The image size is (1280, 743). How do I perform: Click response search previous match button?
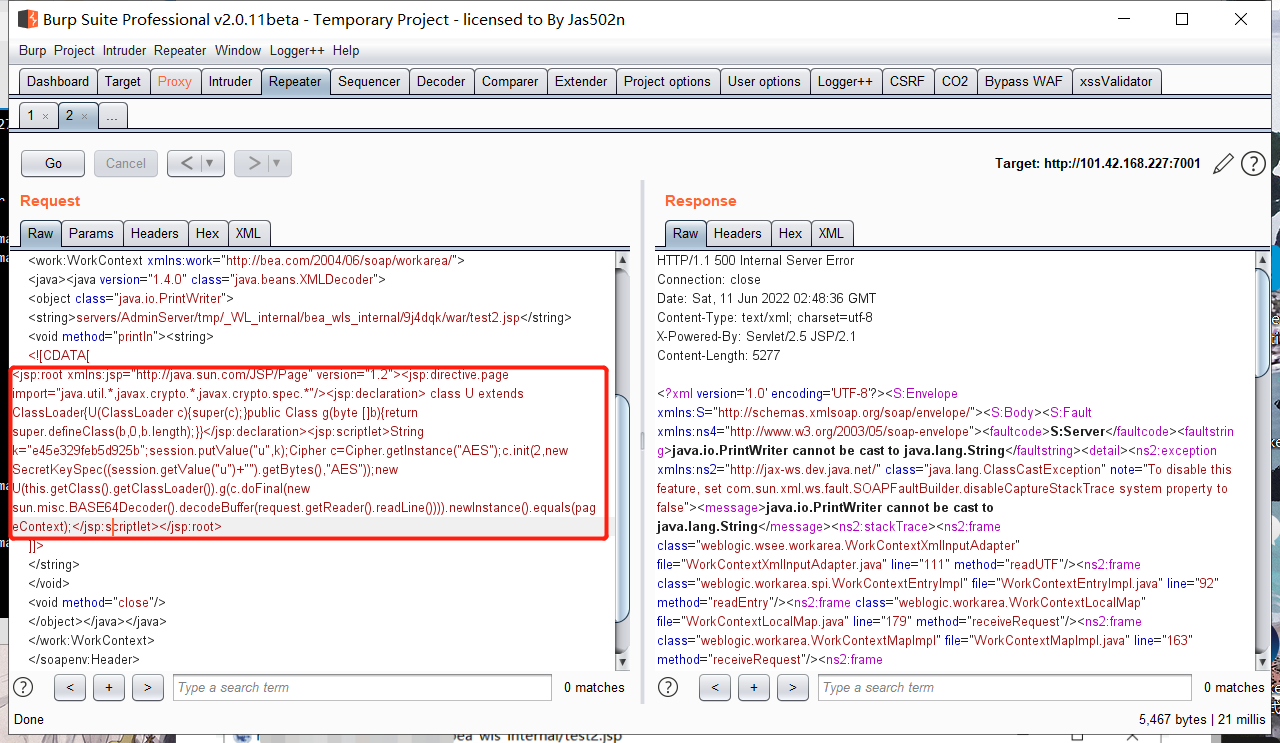[715, 687]
